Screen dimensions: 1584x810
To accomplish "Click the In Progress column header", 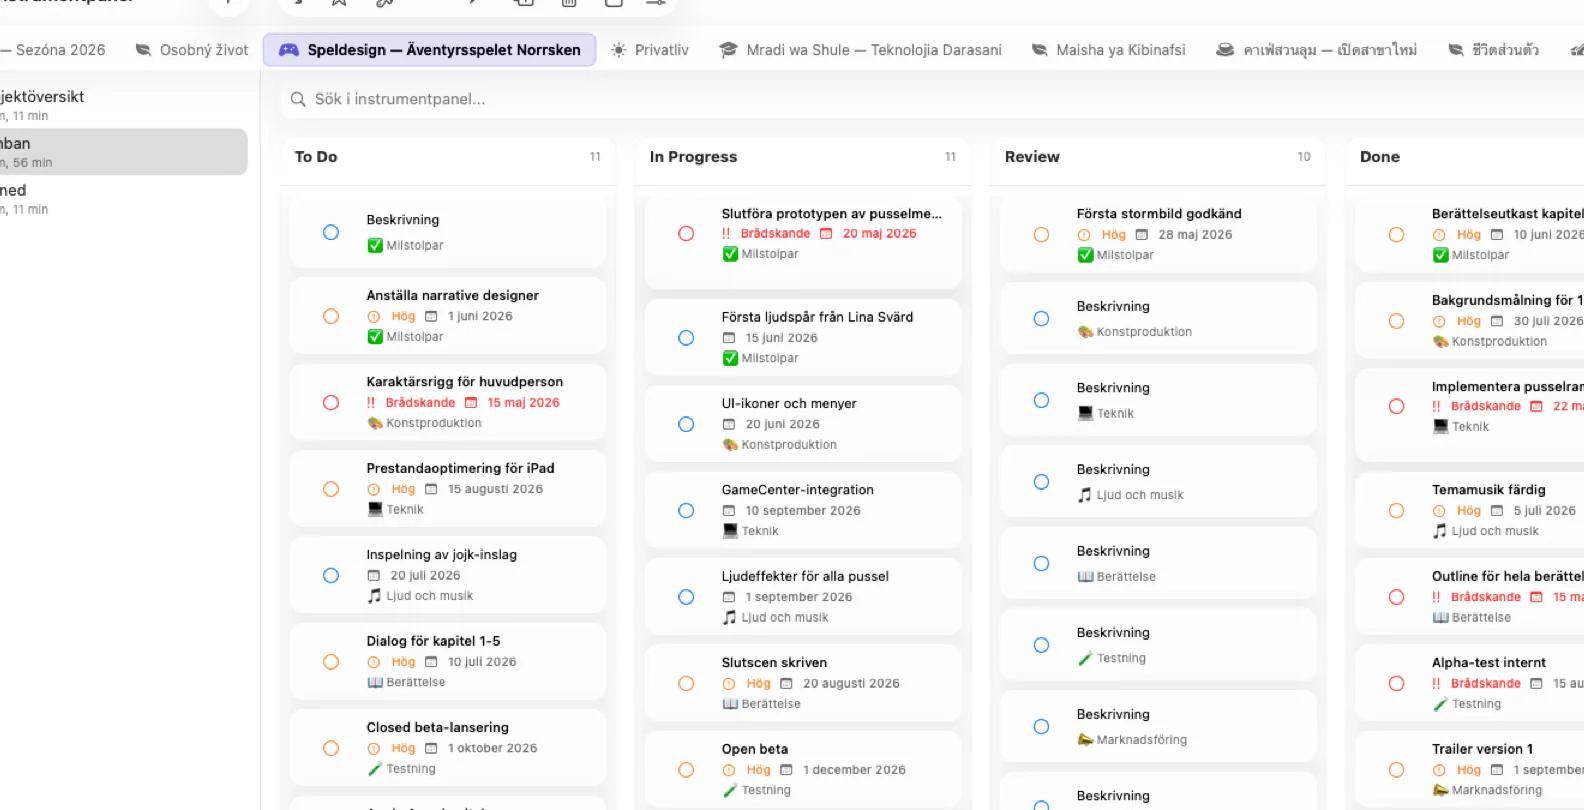I will coord(693,156).
